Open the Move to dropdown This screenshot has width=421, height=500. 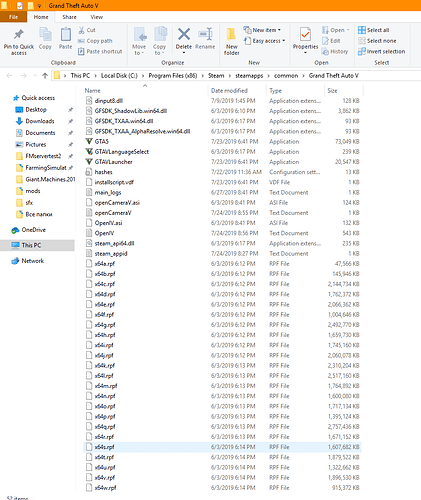tap(139, 41)
